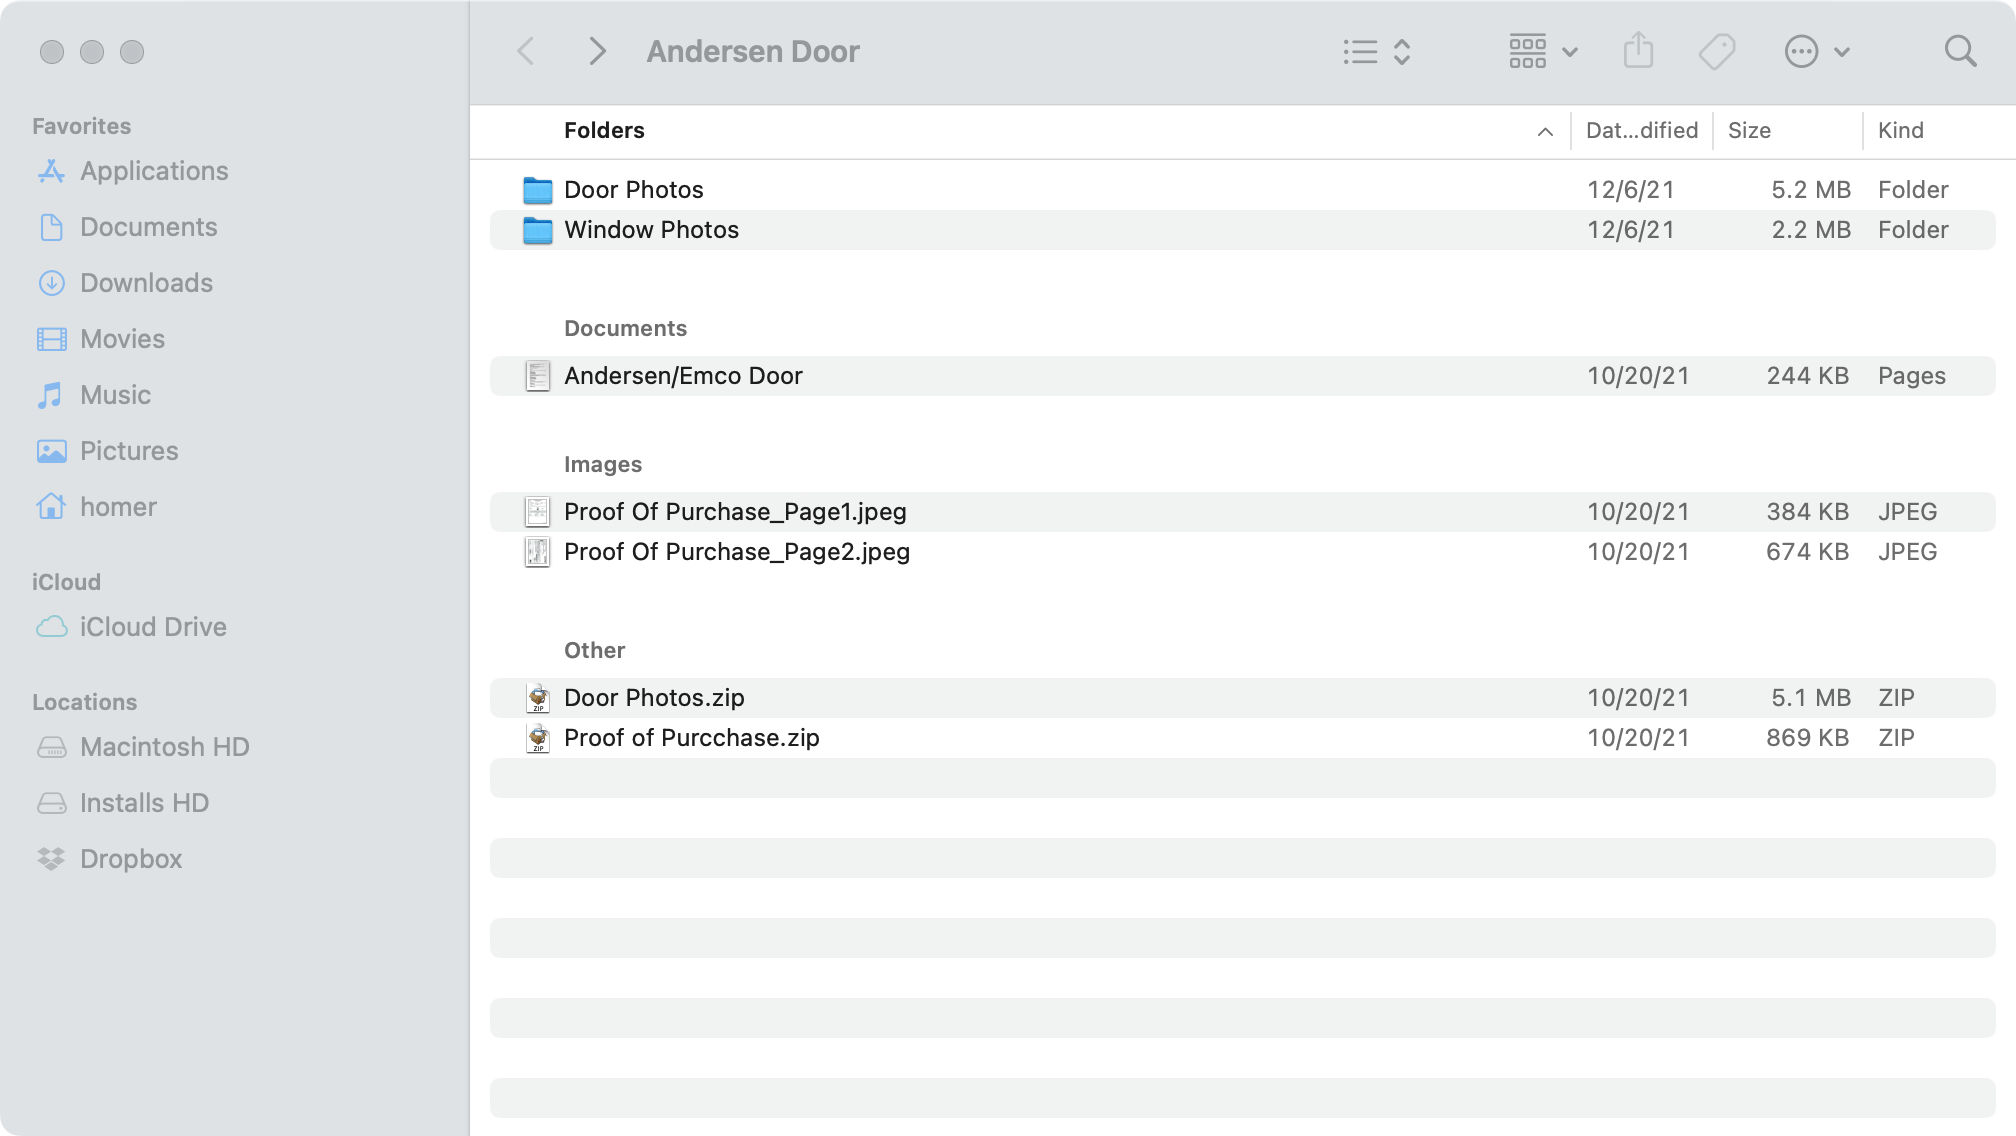This screenshot has width=2016, height=1136.
Task: Click the Movies filmstrip icon
Action: pyautogui.click(x=52, y=339)
